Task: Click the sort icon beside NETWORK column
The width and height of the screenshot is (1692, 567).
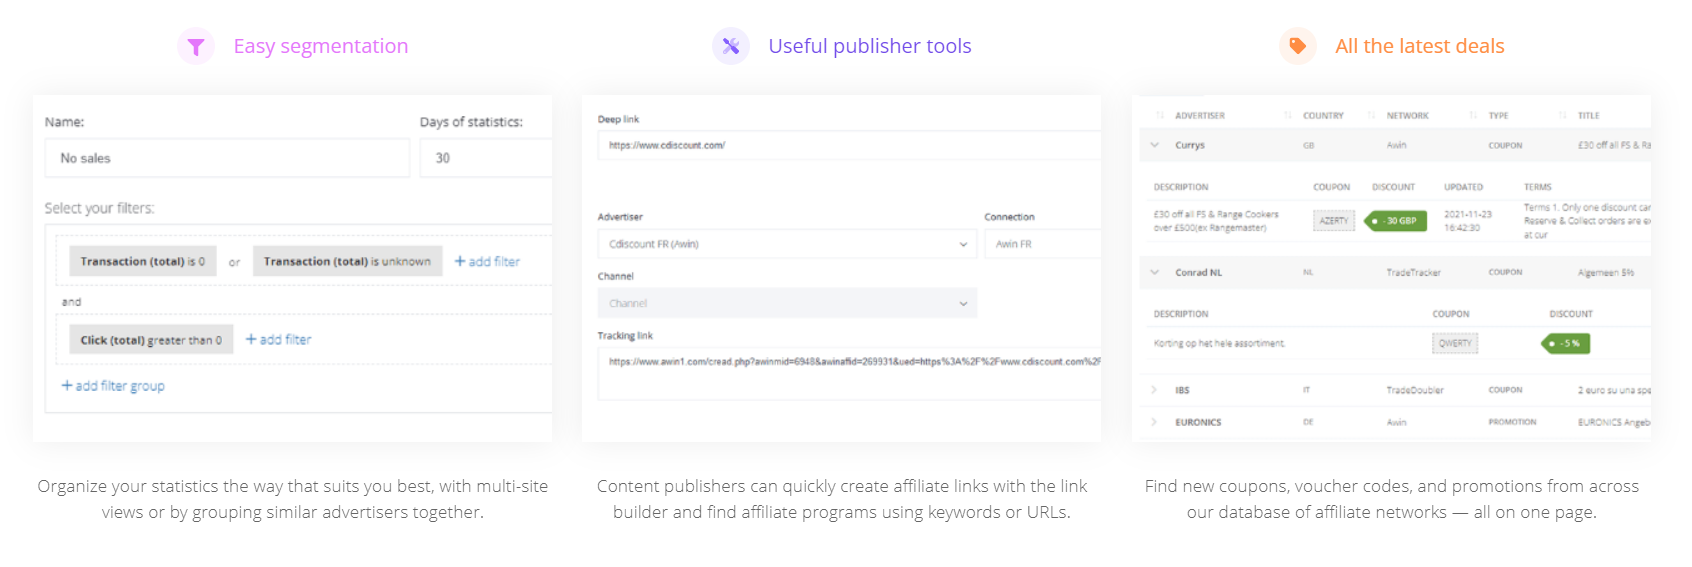Action: (x=1372, y=116)
